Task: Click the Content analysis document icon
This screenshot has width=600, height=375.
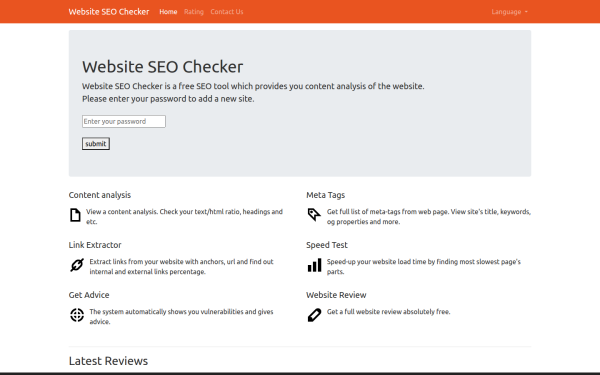Action: click(75, 215)
